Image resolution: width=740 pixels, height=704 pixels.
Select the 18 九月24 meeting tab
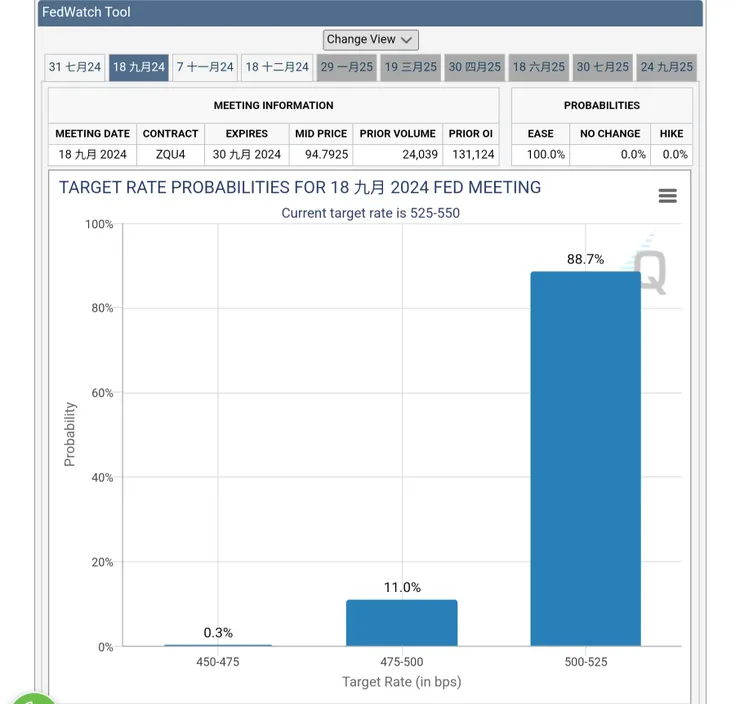pyautogui.click(x=138, y=67)
